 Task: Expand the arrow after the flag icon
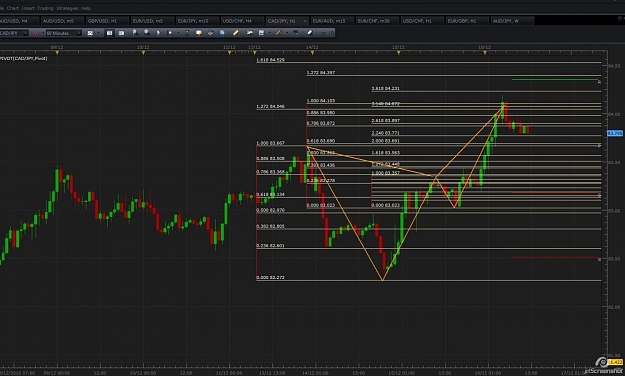(178, 33)
